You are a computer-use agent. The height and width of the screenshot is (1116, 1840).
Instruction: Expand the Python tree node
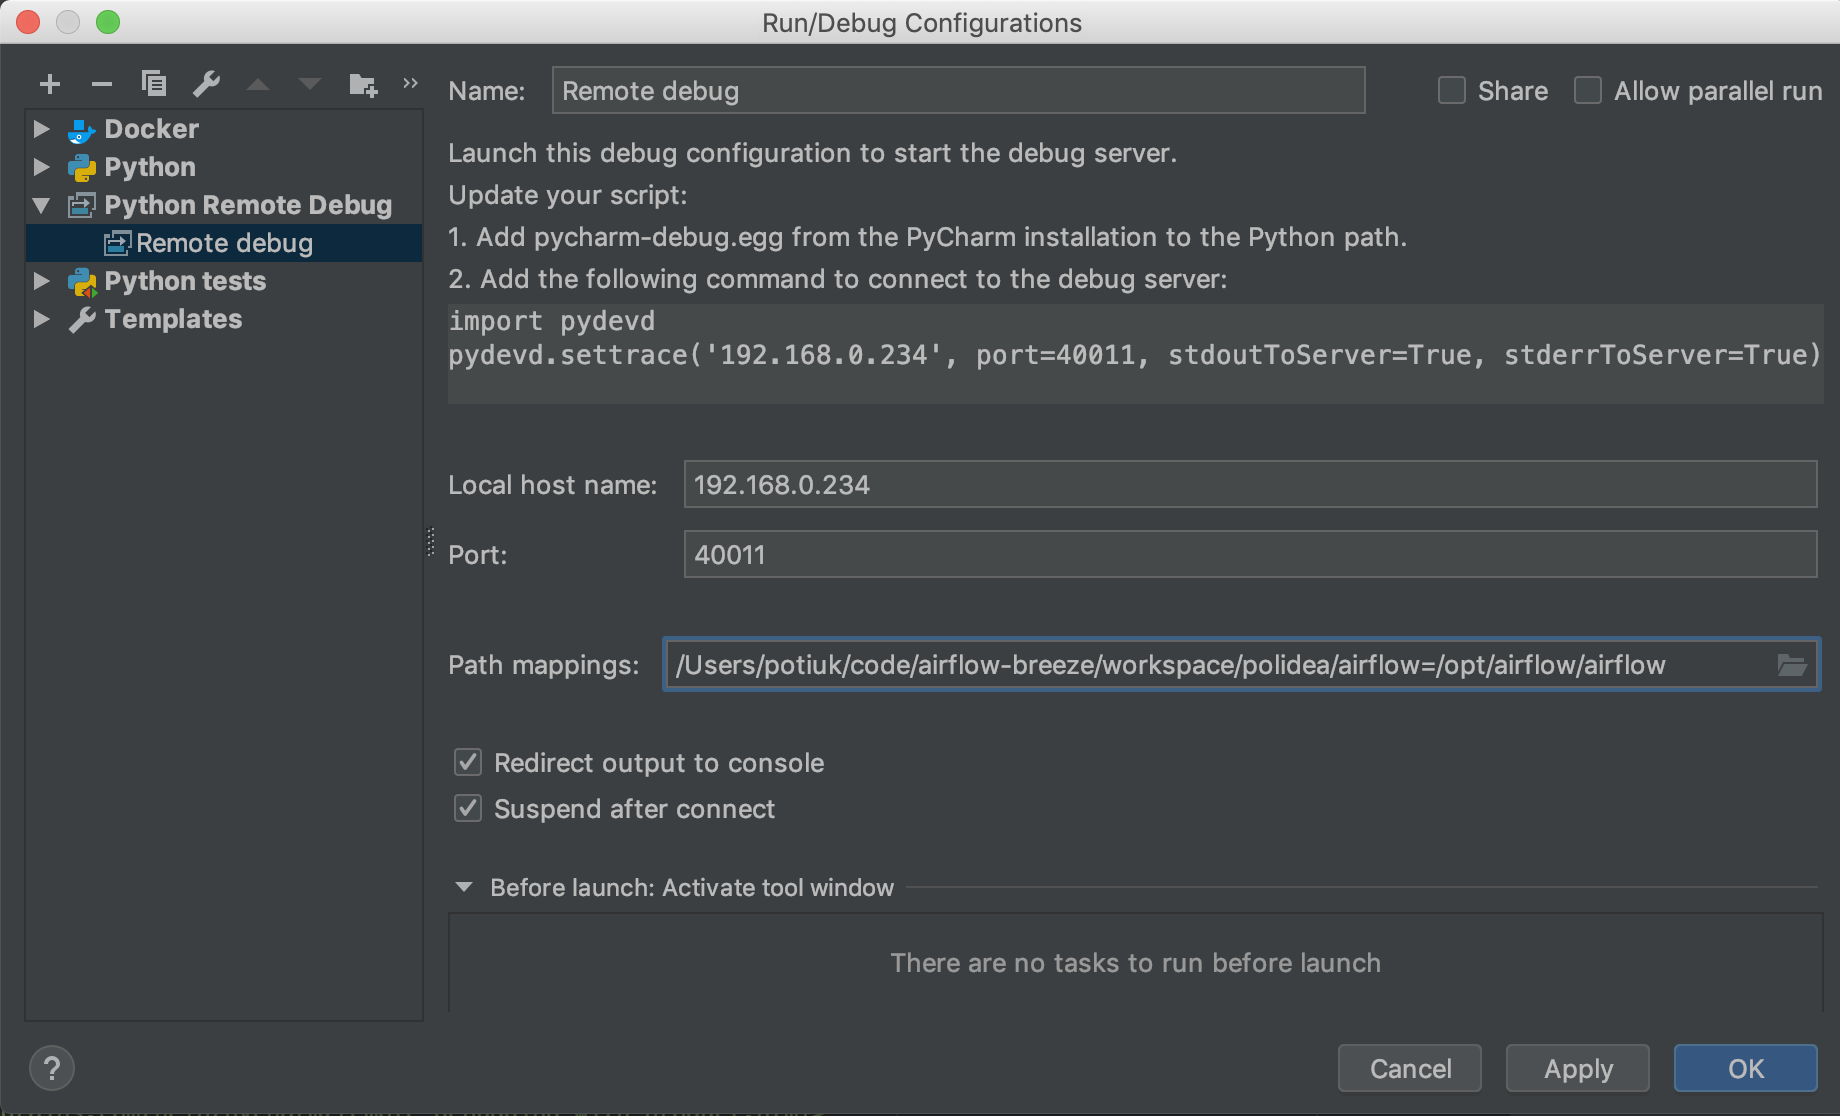click(x=42, y=167)
